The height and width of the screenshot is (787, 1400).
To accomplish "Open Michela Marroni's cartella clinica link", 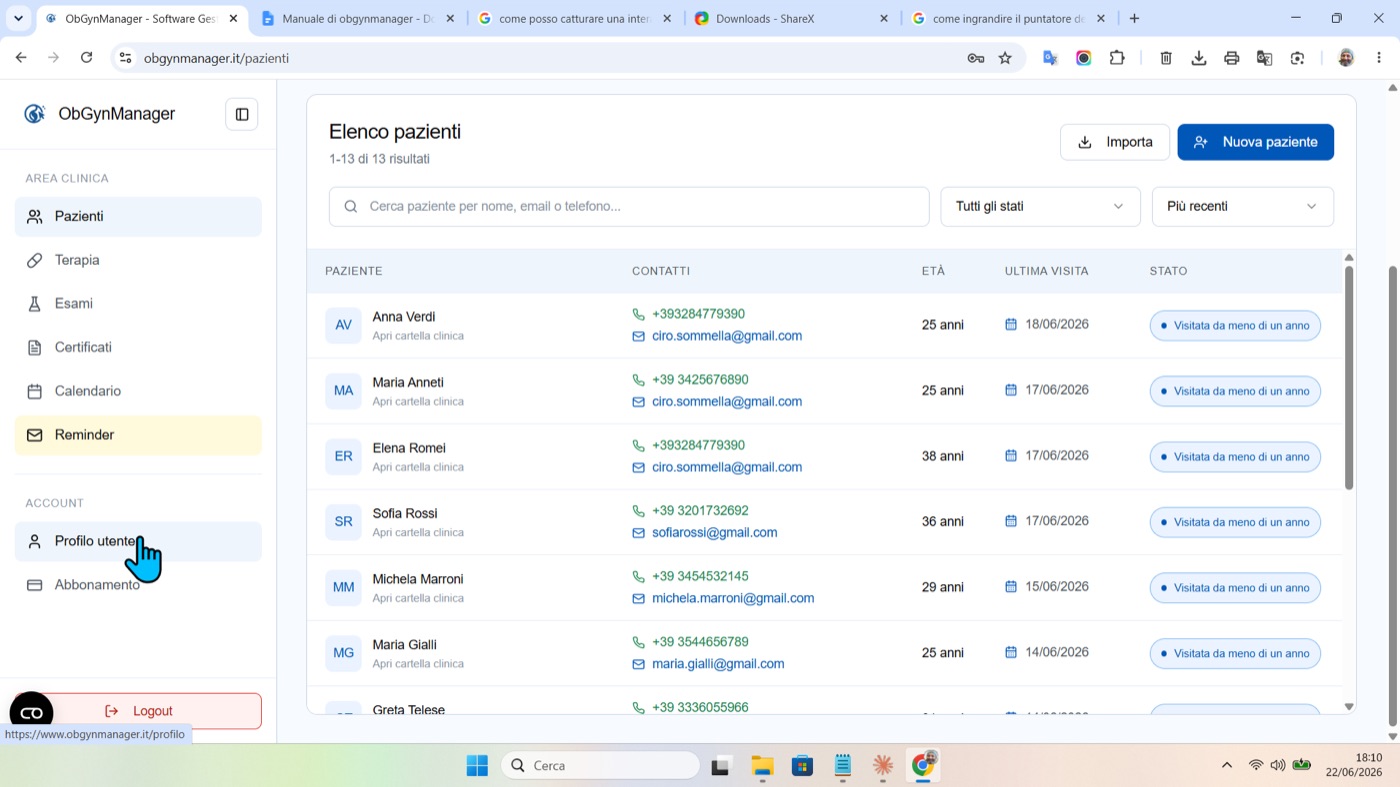I will coord(418,598).
